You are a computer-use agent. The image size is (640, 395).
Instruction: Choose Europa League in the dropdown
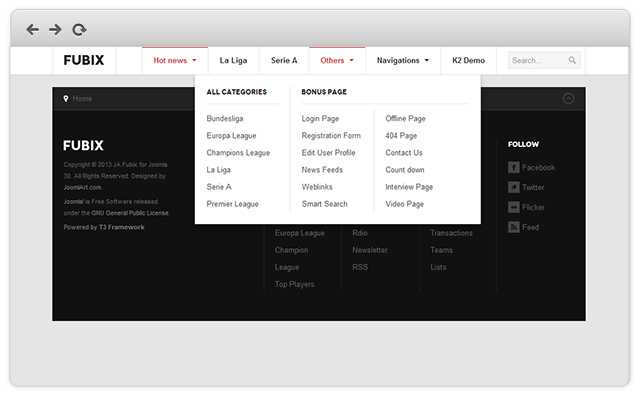[x=231, y=135]
